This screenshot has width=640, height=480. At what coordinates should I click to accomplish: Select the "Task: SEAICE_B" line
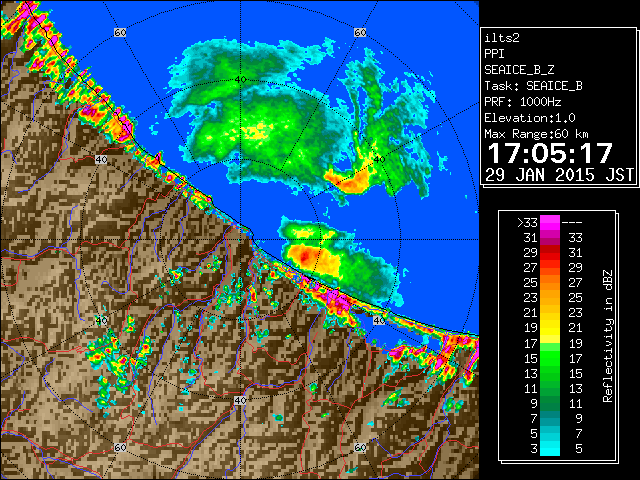tap(533, 86)
